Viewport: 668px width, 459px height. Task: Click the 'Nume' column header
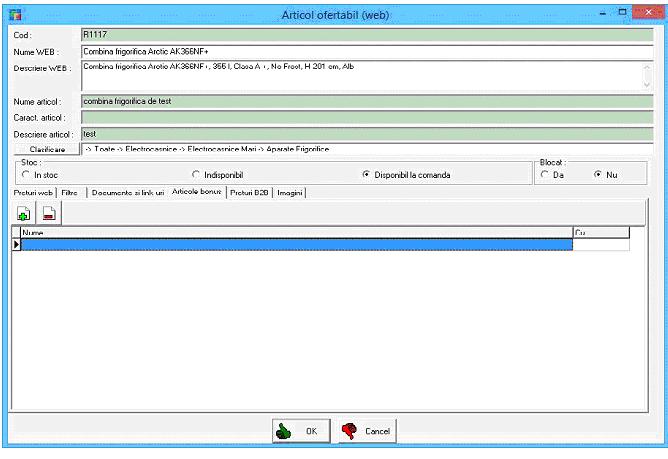pos(296,232)
